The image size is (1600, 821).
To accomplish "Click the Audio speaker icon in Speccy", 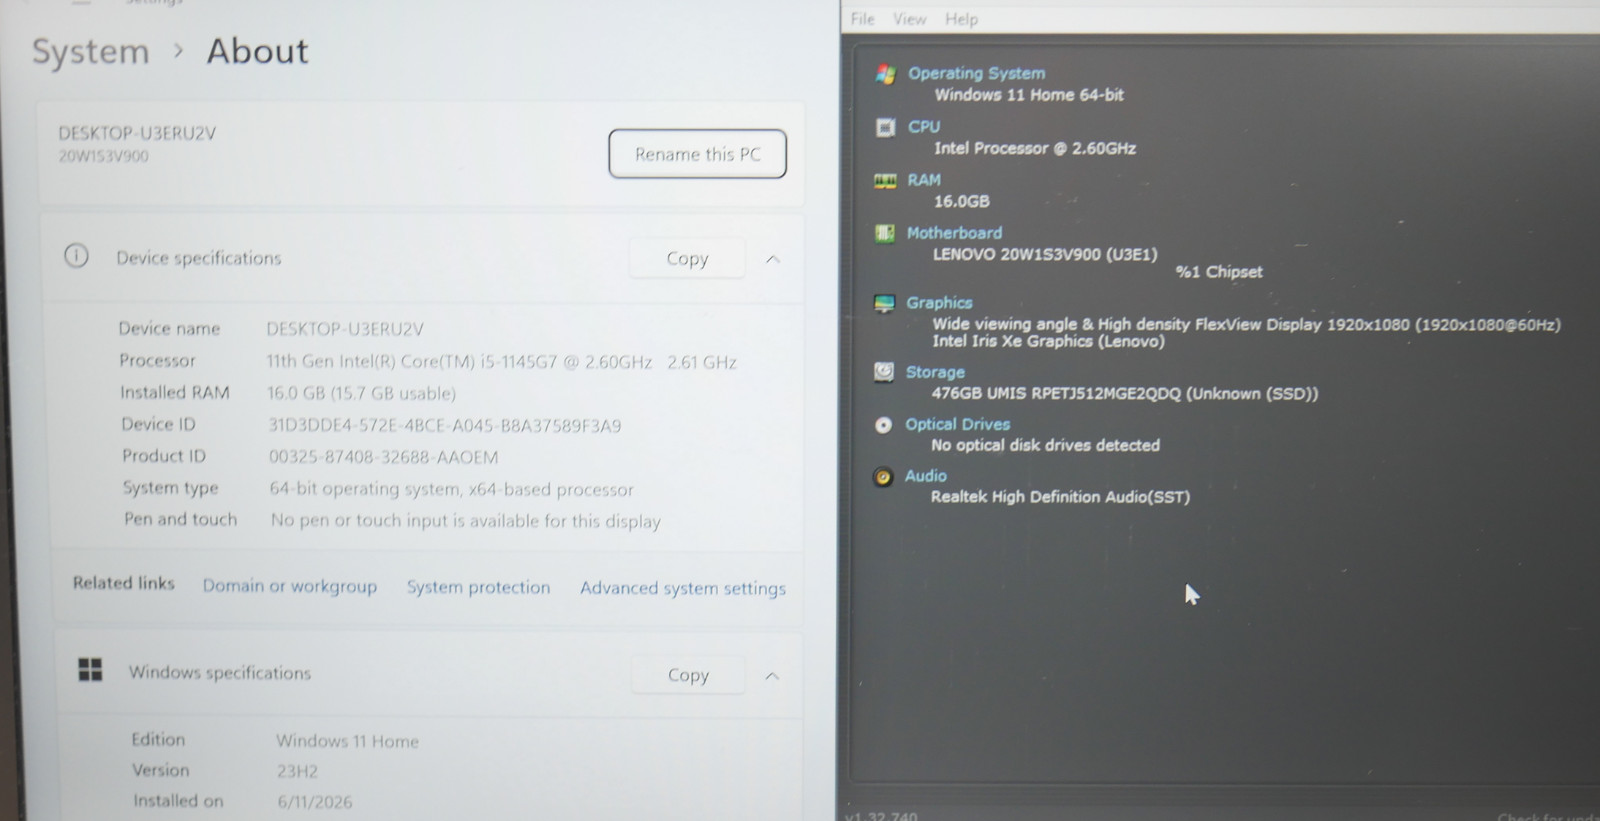I will tap(883, 477).
